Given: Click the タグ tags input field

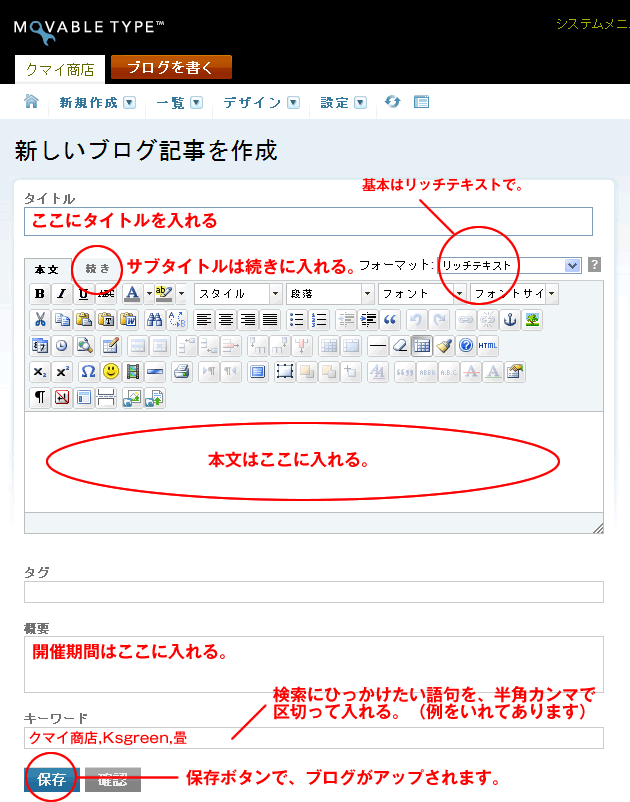Looking at the screenshot, I should (314, 592).
